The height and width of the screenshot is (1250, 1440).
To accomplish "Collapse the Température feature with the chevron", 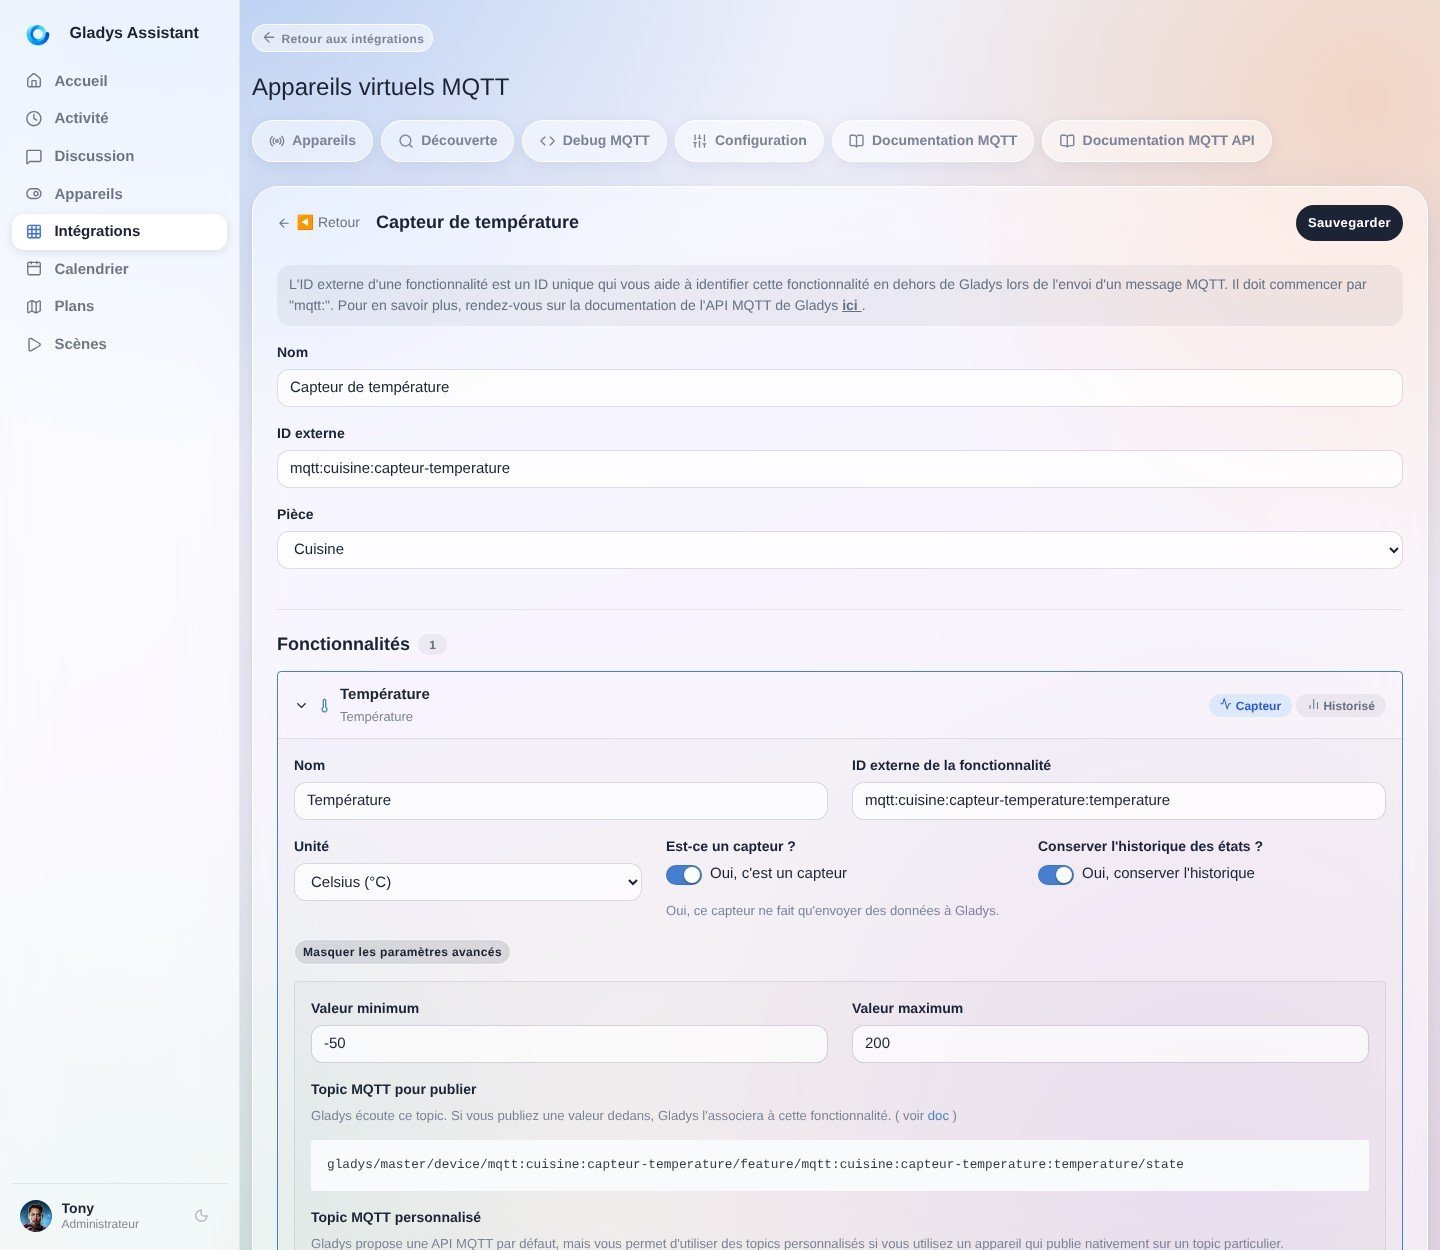I will tap(301, 706).
